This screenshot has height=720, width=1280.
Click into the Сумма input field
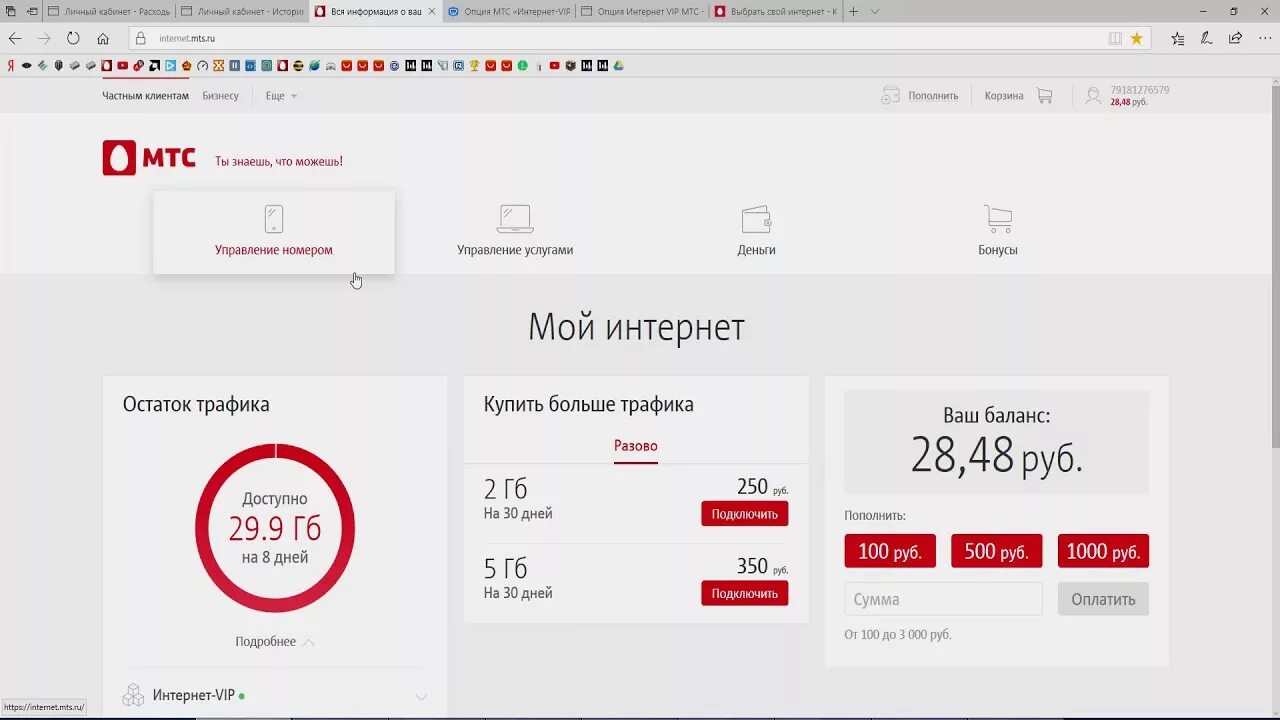[943, 599]
